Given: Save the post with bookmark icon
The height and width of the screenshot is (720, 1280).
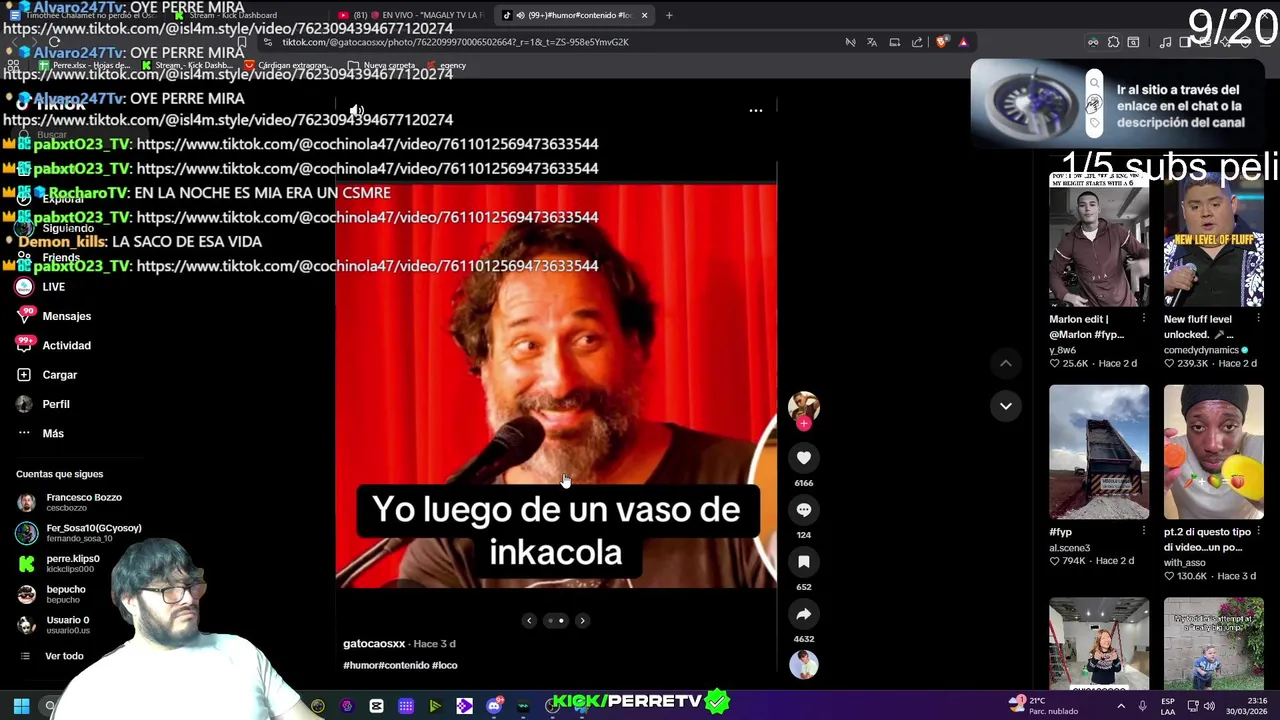Looking at the screenshot, I should click(804, 562).
